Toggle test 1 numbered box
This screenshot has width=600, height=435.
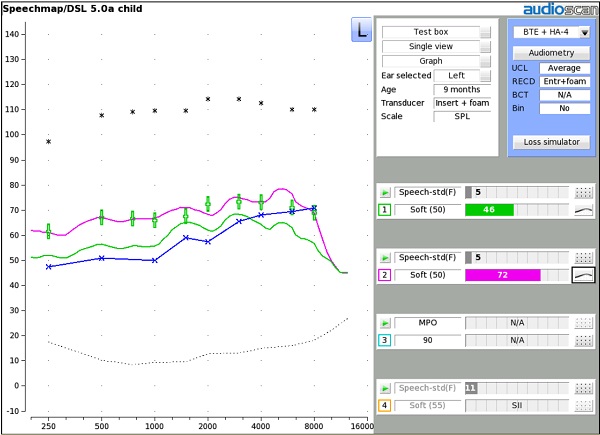pyautogui.click(x=384, y=210)
